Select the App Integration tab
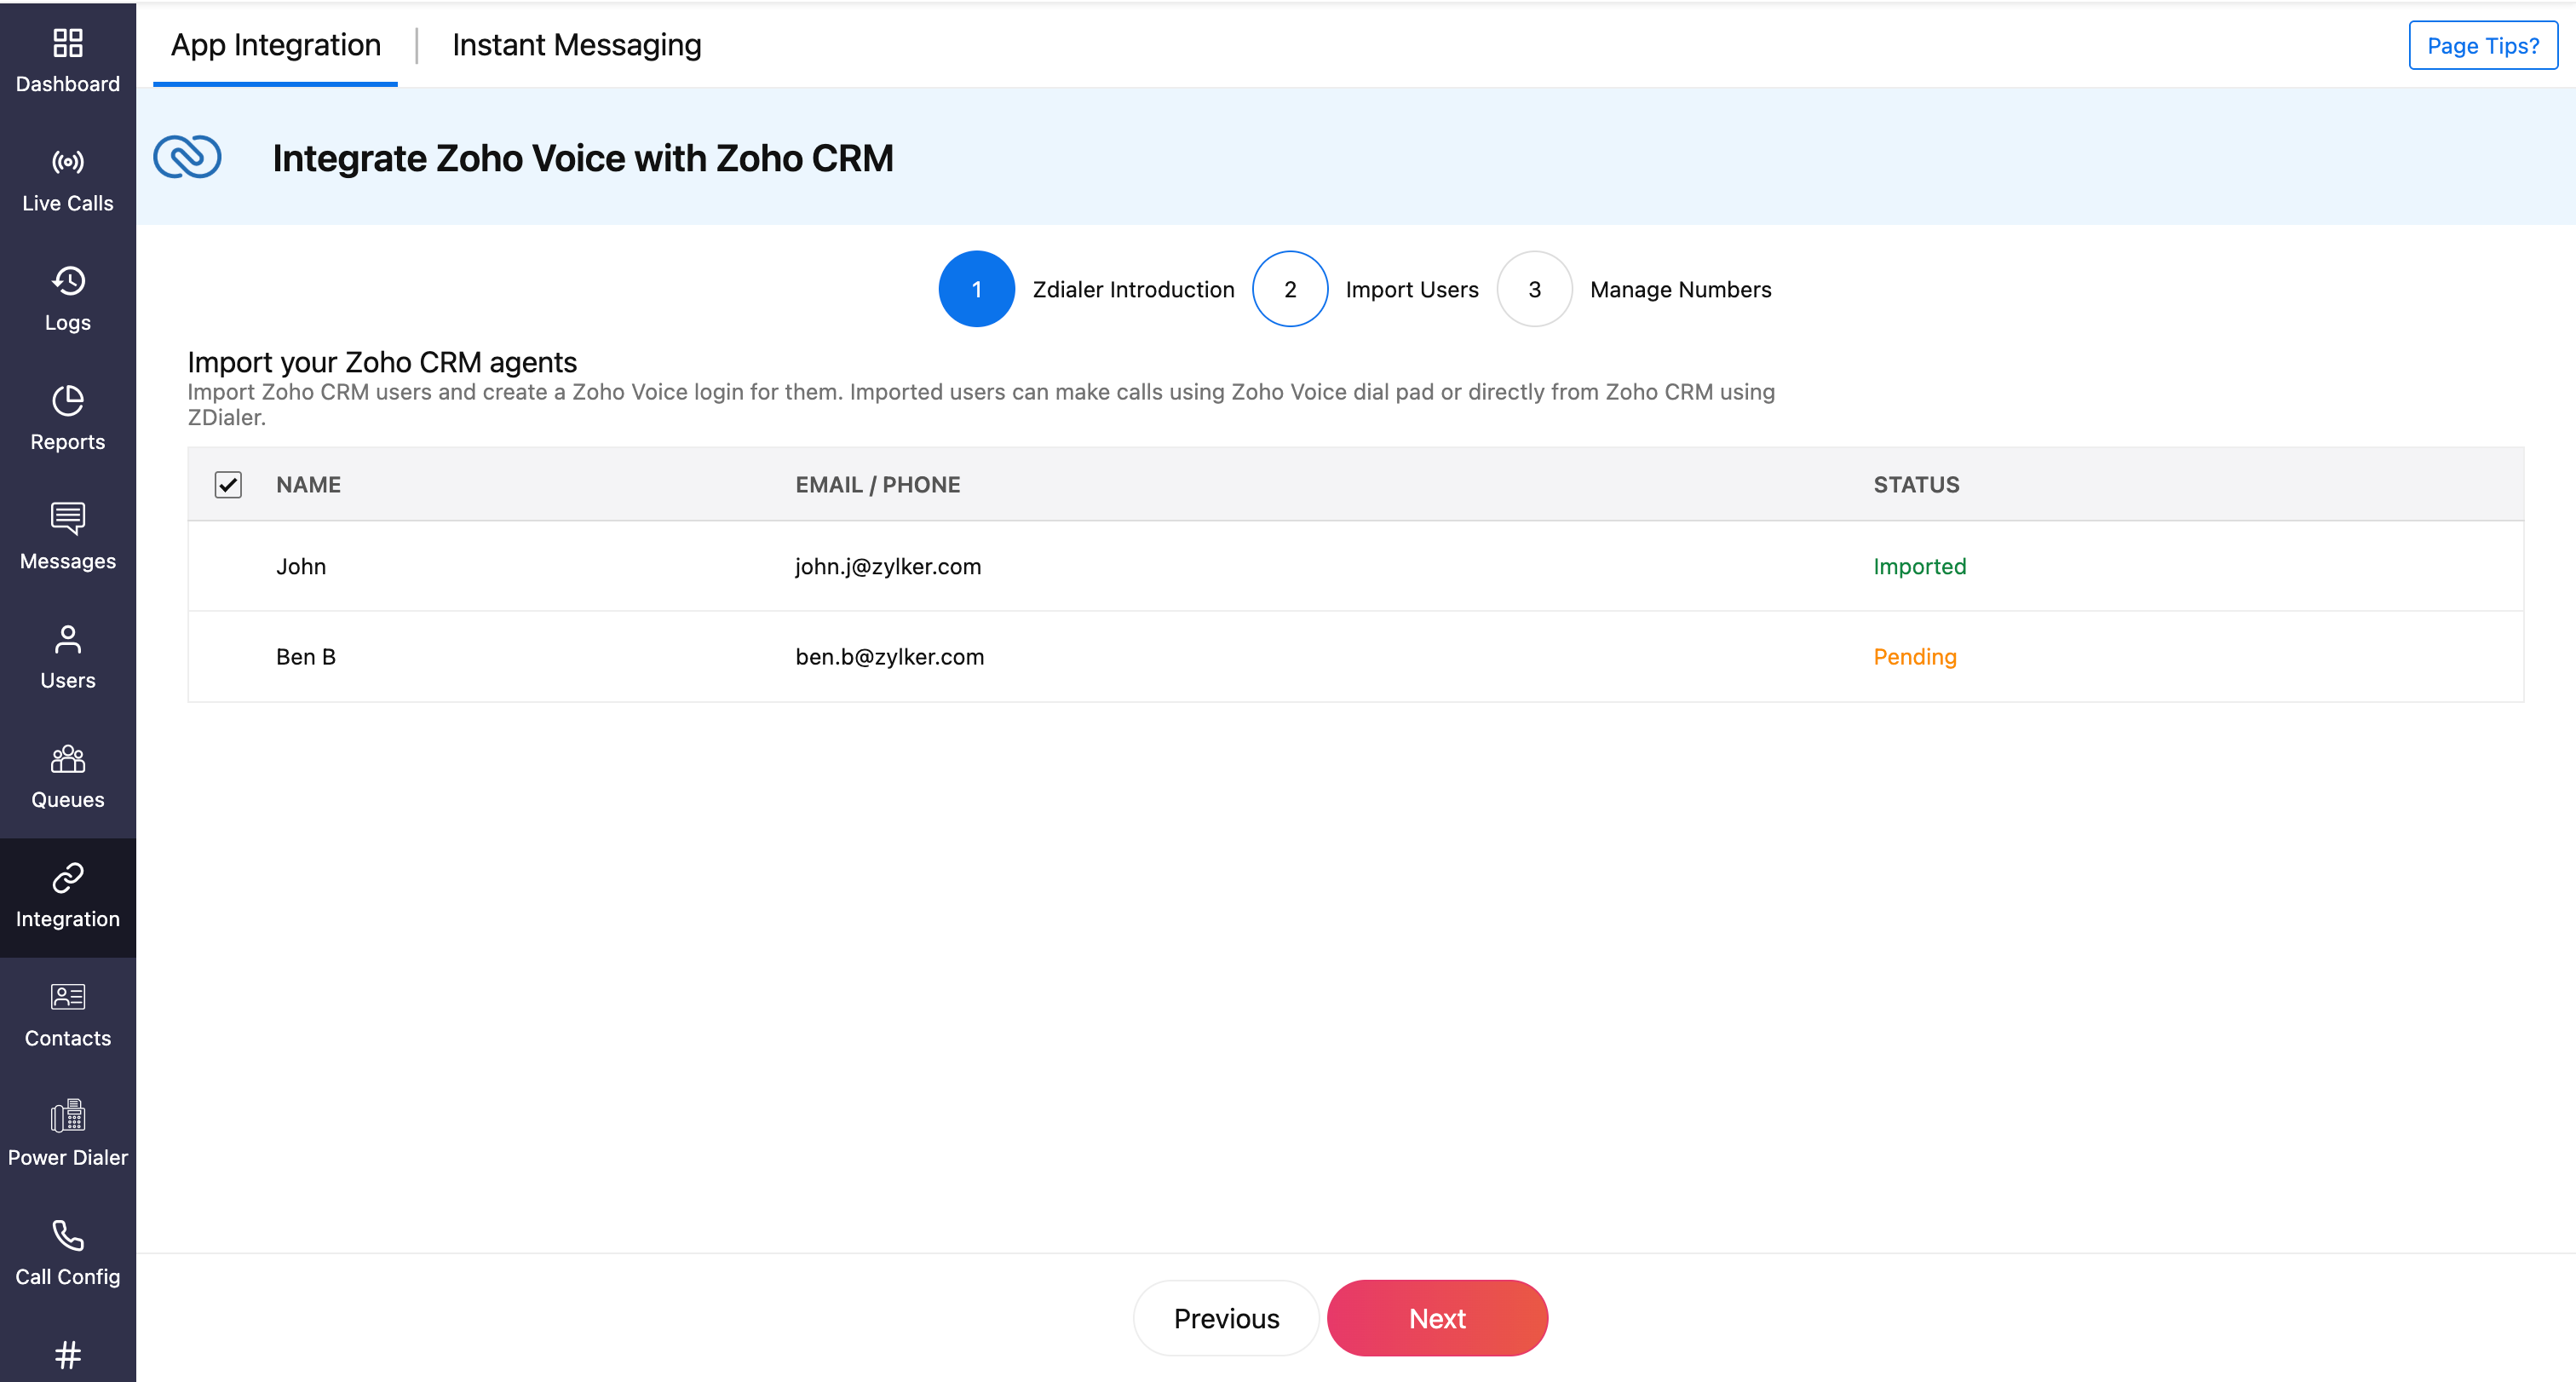Image resolution: width=2576 pixels, height=1382 pixels. coord(275,45)
